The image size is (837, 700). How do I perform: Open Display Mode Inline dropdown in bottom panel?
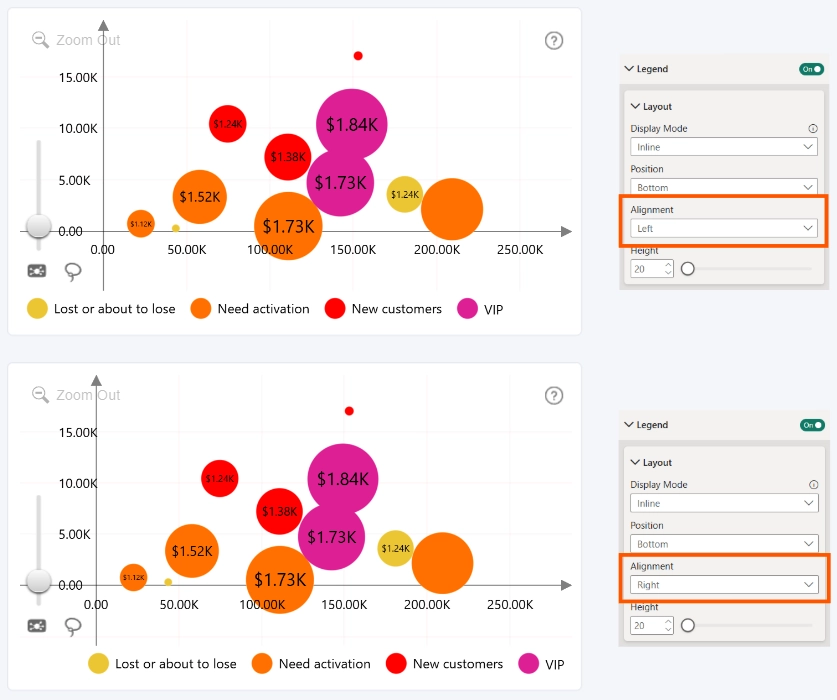pos(724,504)
